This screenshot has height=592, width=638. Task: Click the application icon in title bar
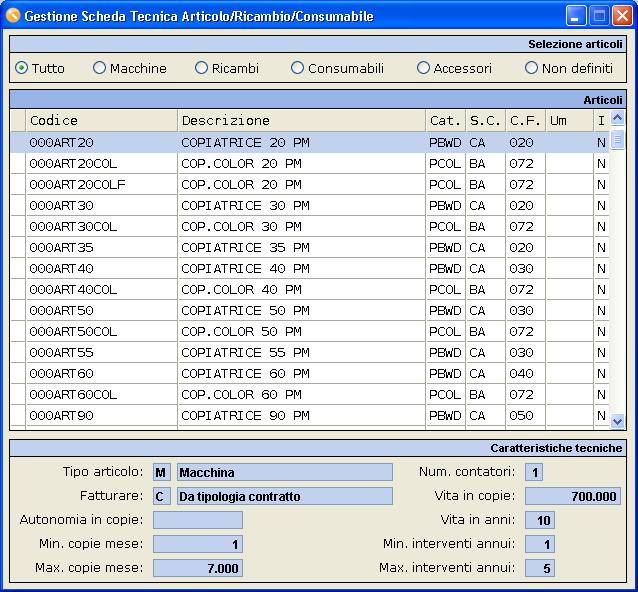coord(13,15)
